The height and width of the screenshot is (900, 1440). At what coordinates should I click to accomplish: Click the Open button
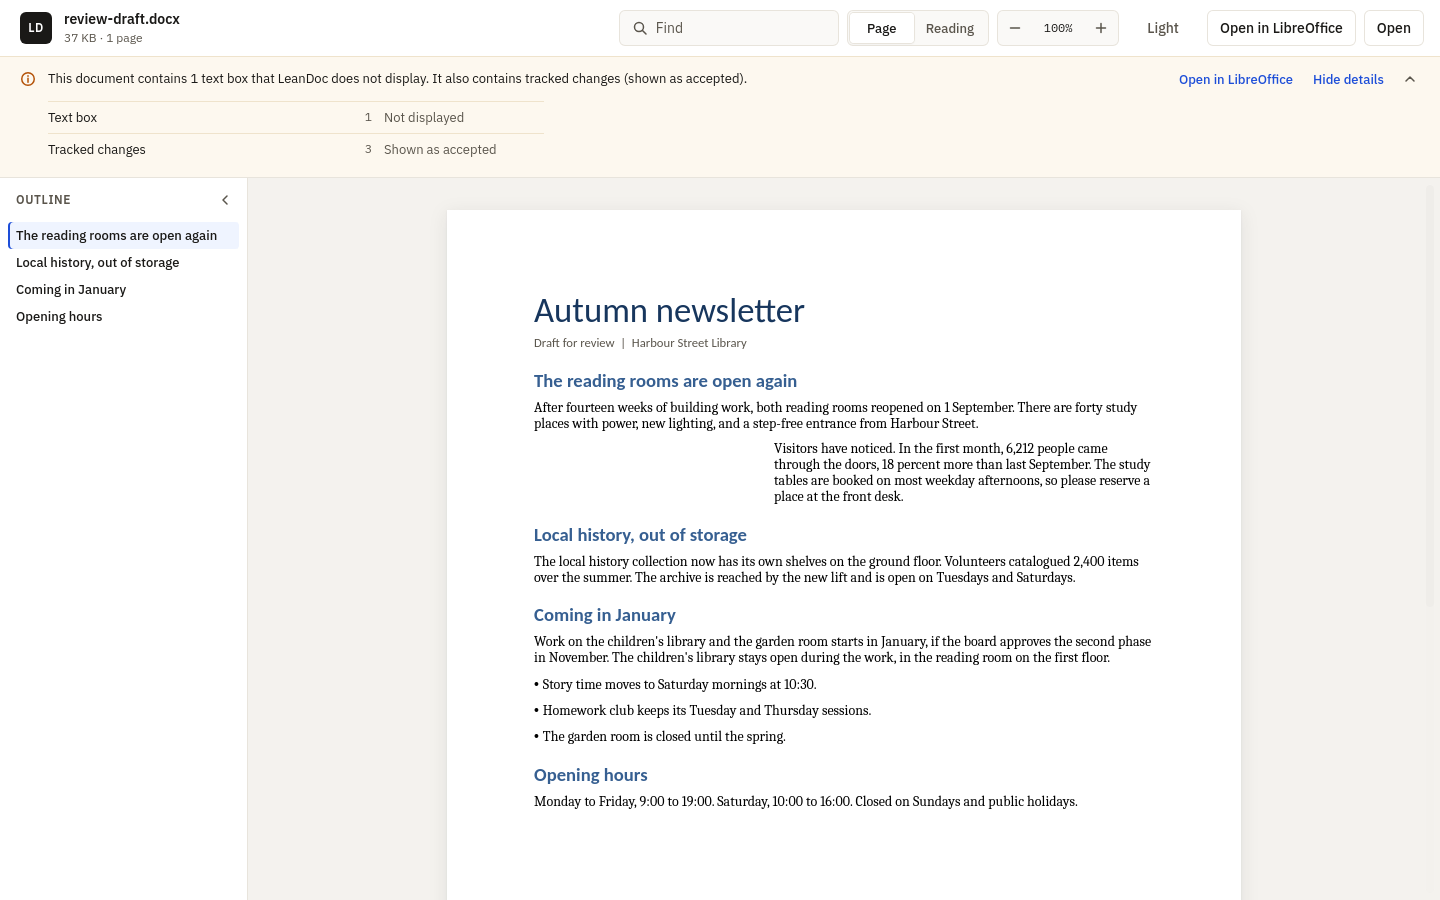pos(1394,28)
